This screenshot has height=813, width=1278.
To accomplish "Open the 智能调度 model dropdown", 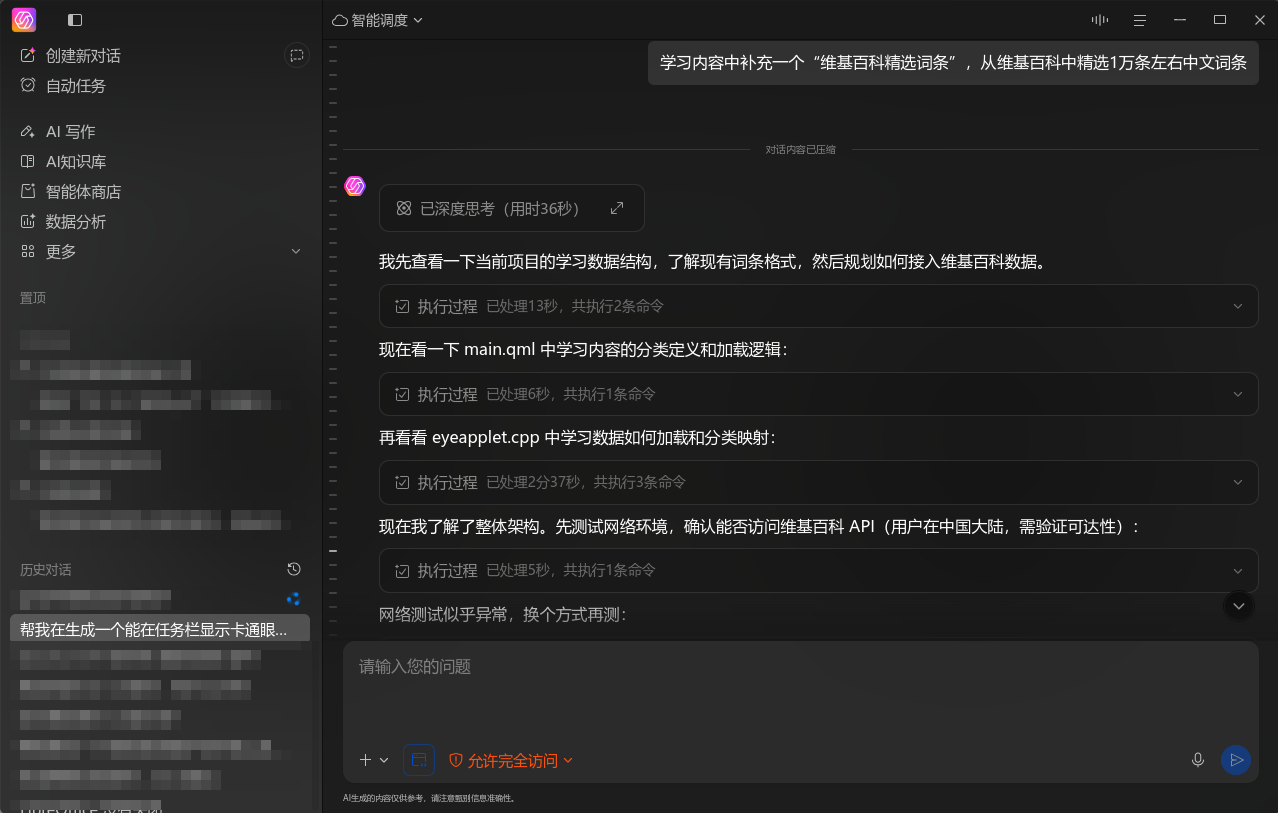I will (378, 20).
